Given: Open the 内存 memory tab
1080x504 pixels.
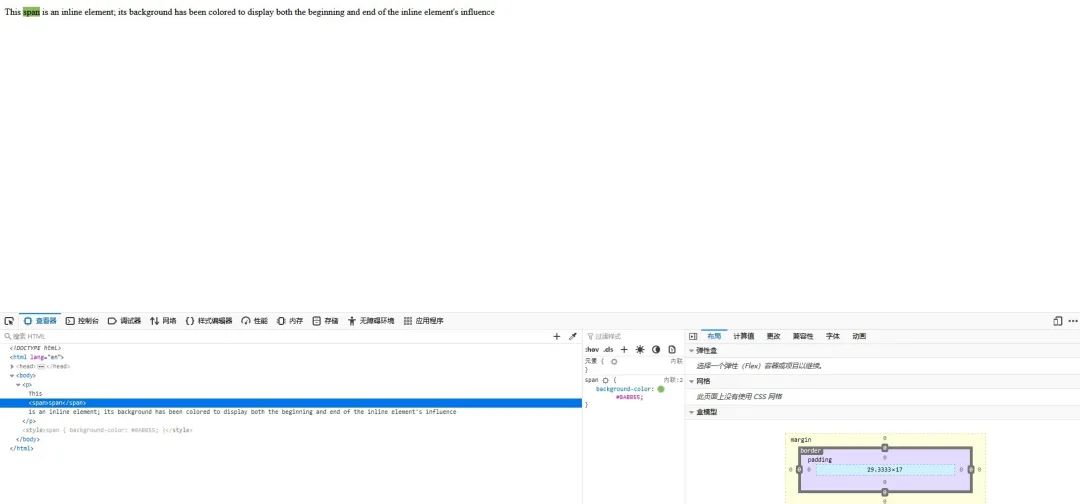Looking at the screenshot, I should (290, 321).
